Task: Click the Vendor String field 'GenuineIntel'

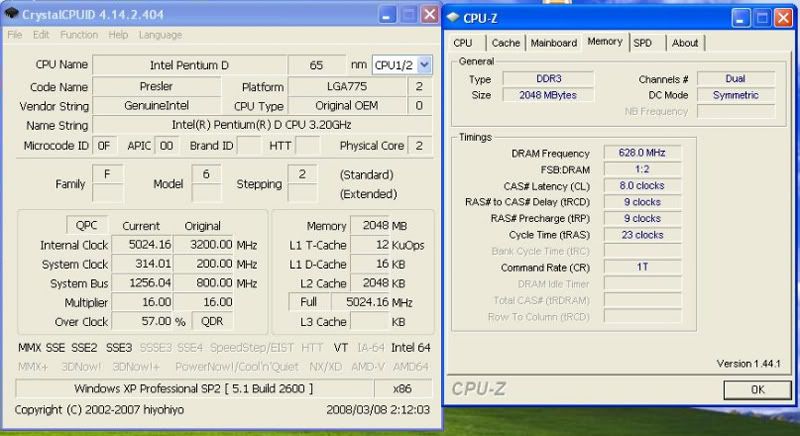Action: 156,106
